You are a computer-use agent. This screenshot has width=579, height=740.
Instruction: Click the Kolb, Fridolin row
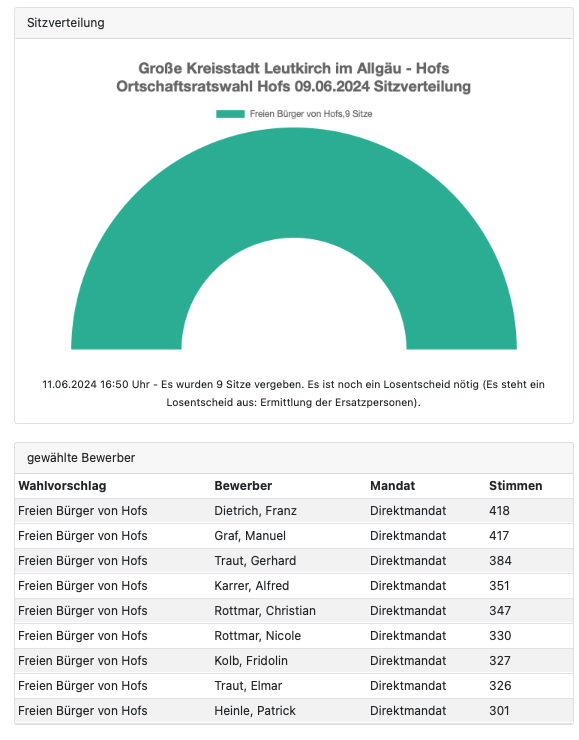[294, 661]
